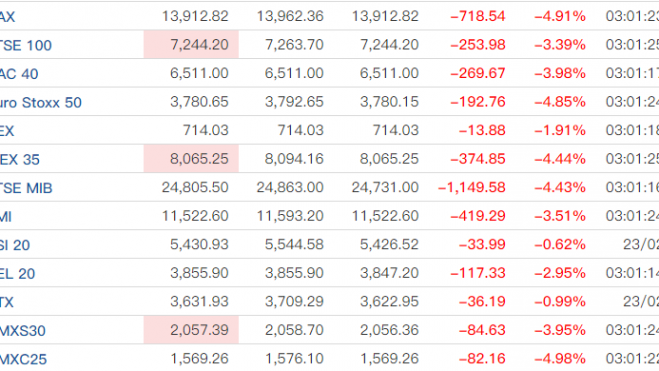The height and width of the screenshot is (371, 659).
Task: Click the highlighted 7,244.20 last price cell
Action: coord(191,44)
